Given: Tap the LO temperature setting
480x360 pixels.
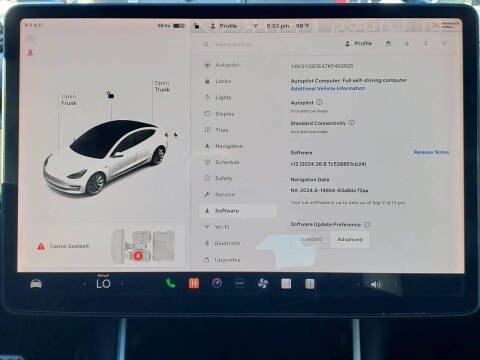Looking at the screenshot, I should click(x=103, y=284).
